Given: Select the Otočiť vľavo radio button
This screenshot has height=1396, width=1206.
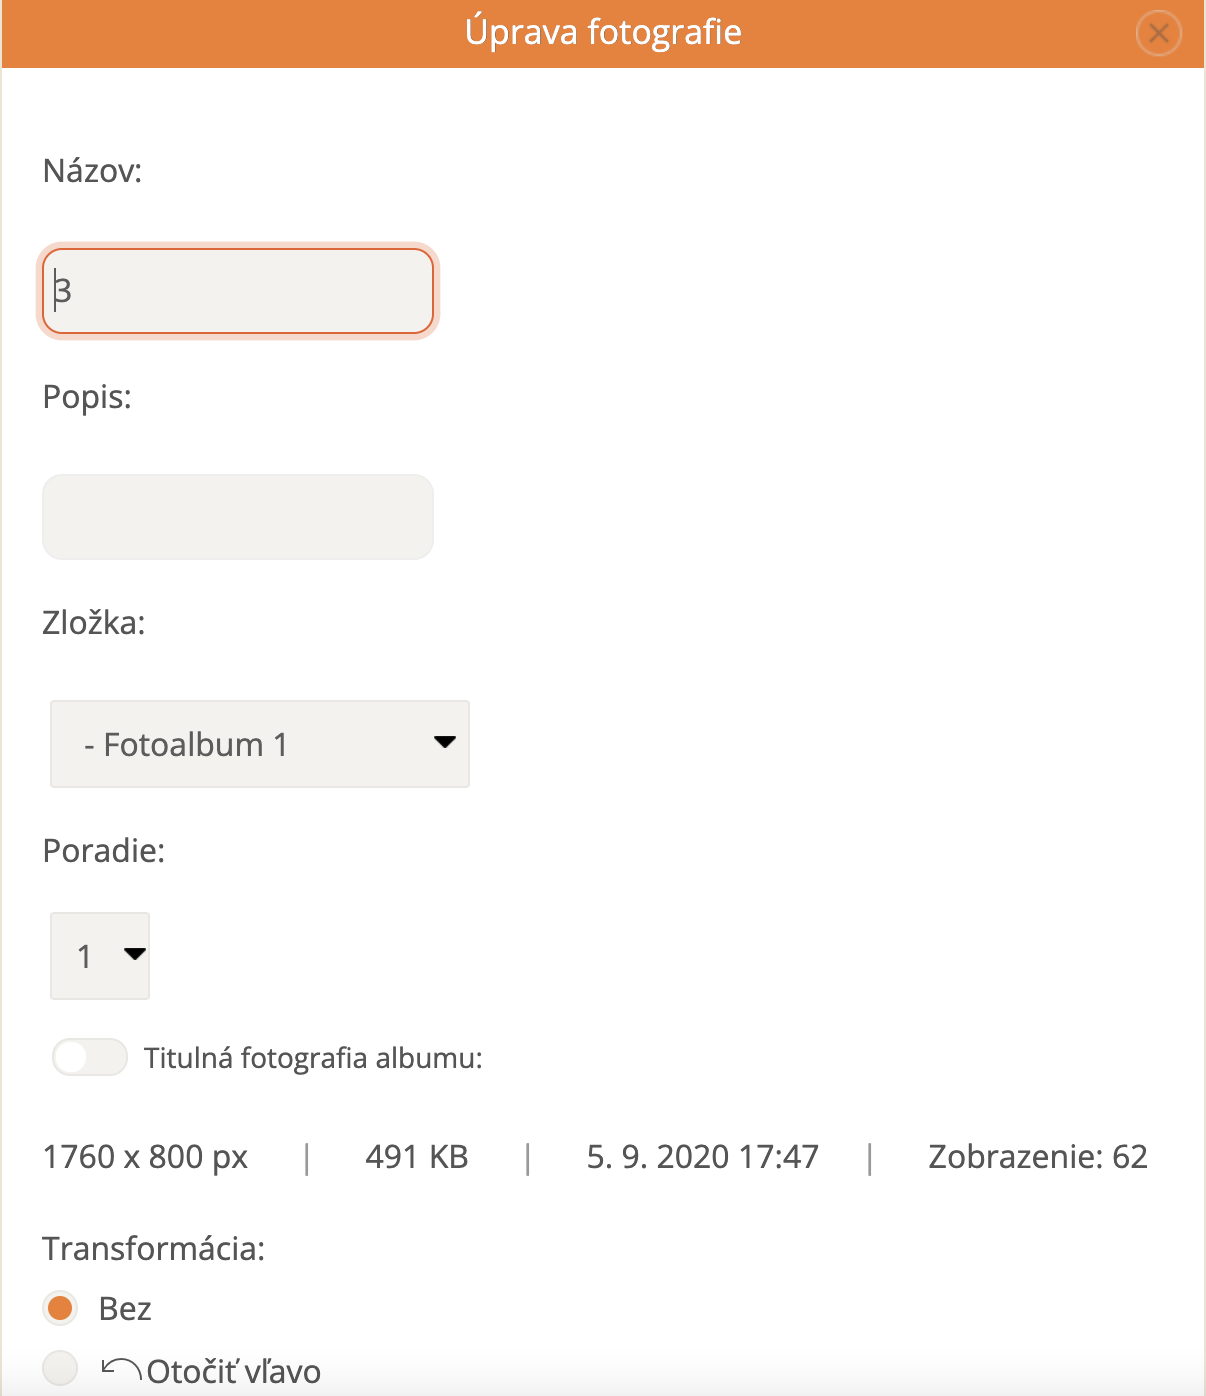Looking at the screenshot, I should pyautogui.click(x=61, y=1368).
